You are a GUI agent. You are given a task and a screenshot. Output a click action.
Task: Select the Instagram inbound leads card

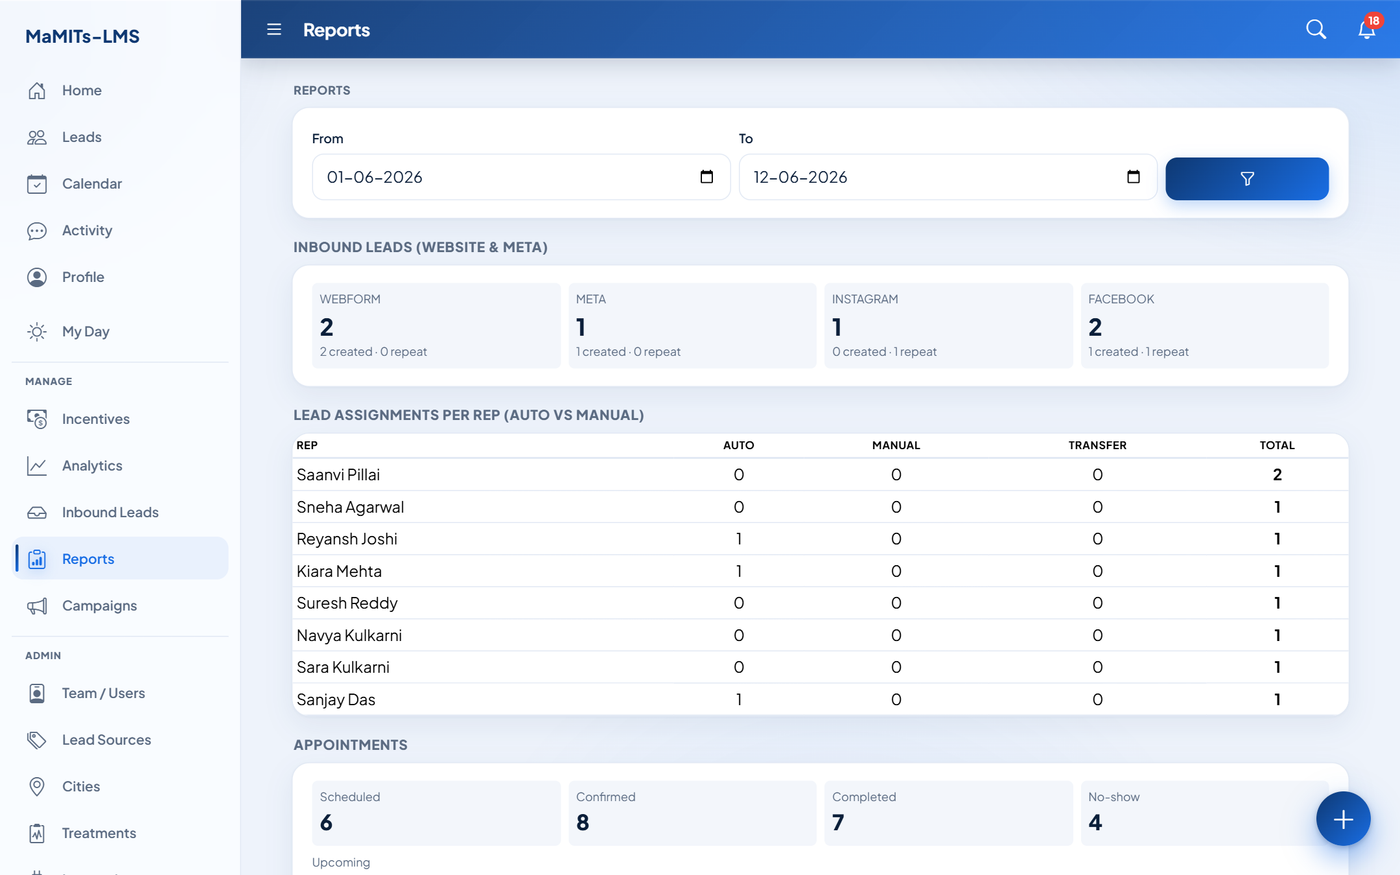[948, 326]
